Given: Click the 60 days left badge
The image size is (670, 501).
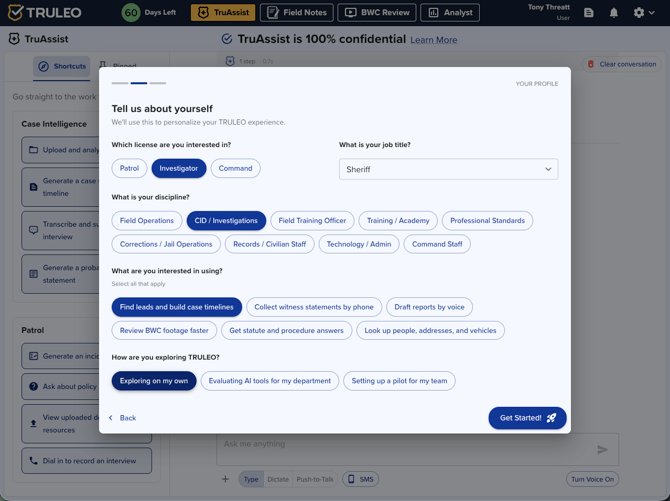Looking at the screenshot, I should tap(131, 12).
